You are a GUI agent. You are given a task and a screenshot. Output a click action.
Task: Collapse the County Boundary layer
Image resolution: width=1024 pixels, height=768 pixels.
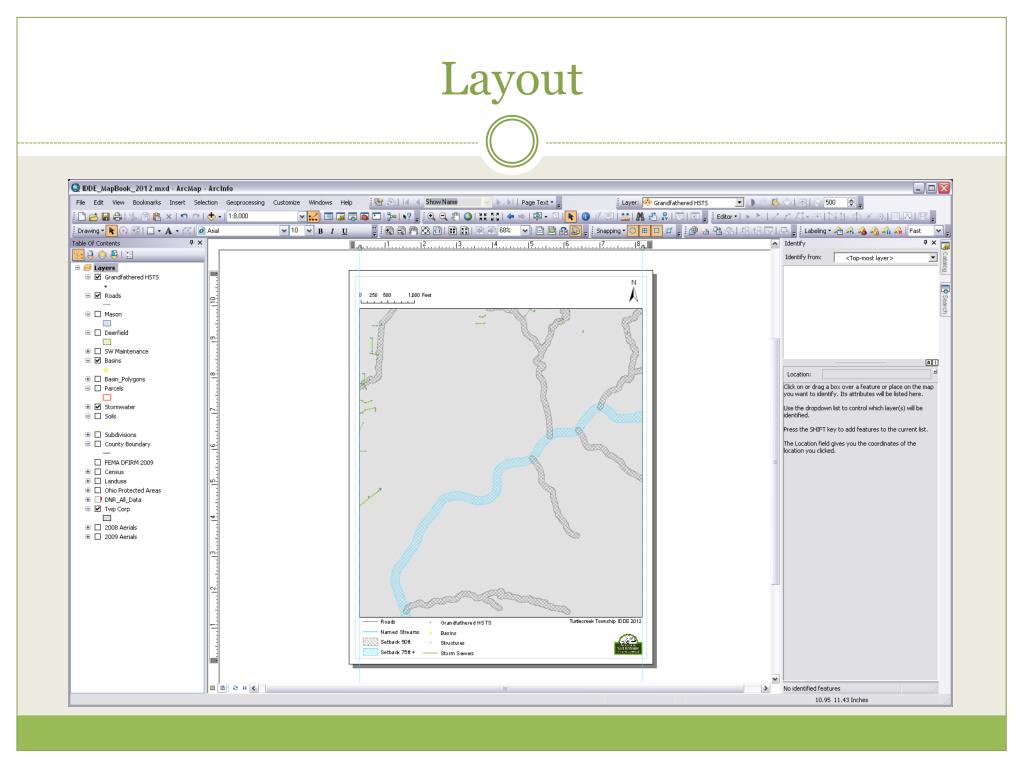click(x=88, y=444)
